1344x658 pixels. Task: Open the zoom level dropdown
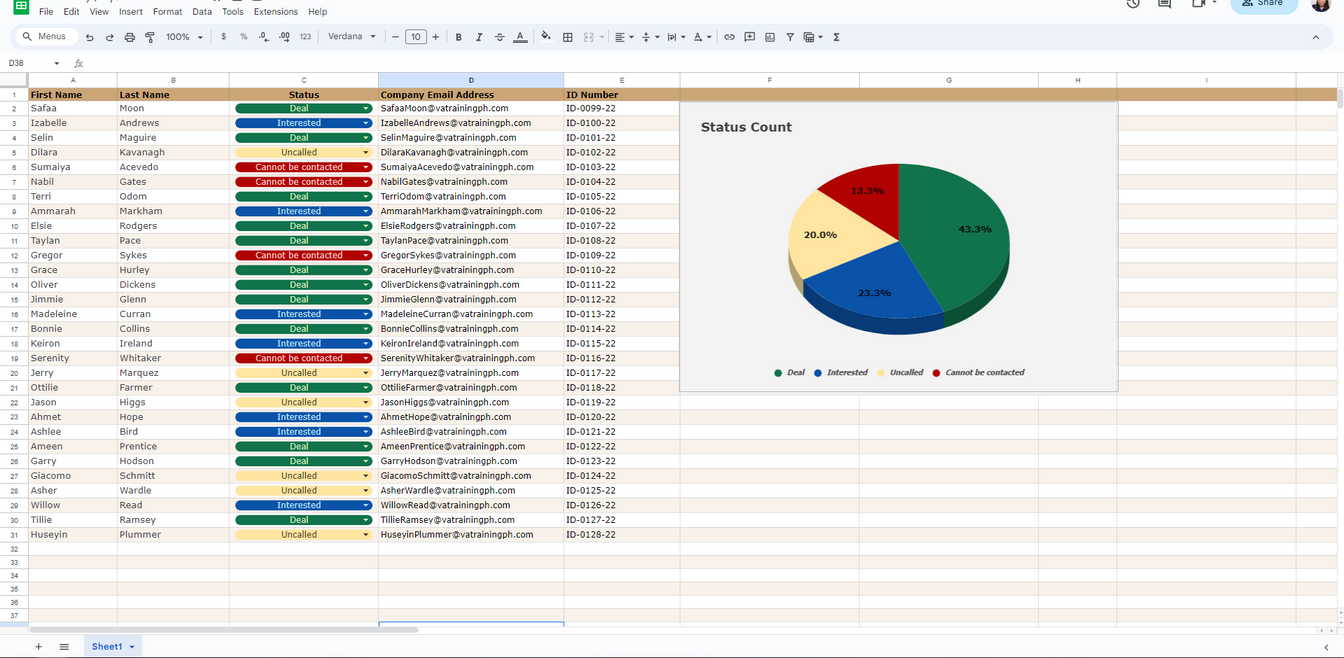coord(184,37)
